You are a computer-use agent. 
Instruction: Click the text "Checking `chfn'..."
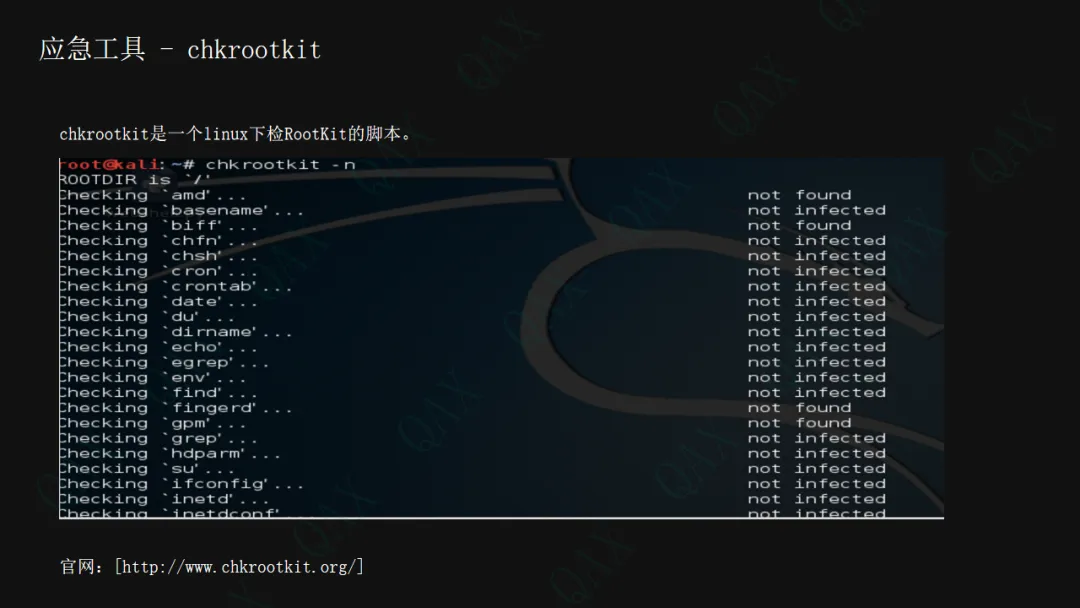[x=158, y=240]
